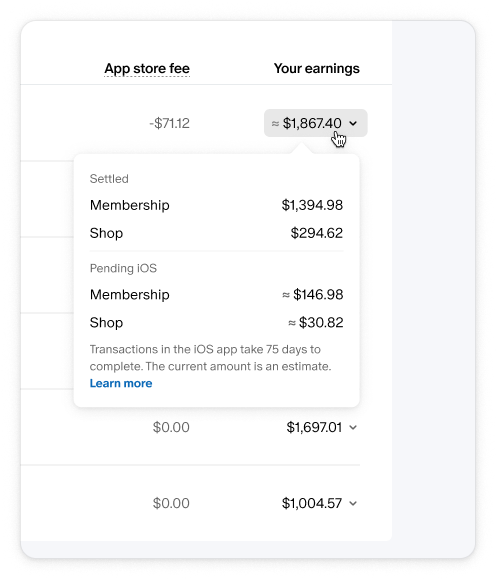Click the Learn more link

[121, 383]
